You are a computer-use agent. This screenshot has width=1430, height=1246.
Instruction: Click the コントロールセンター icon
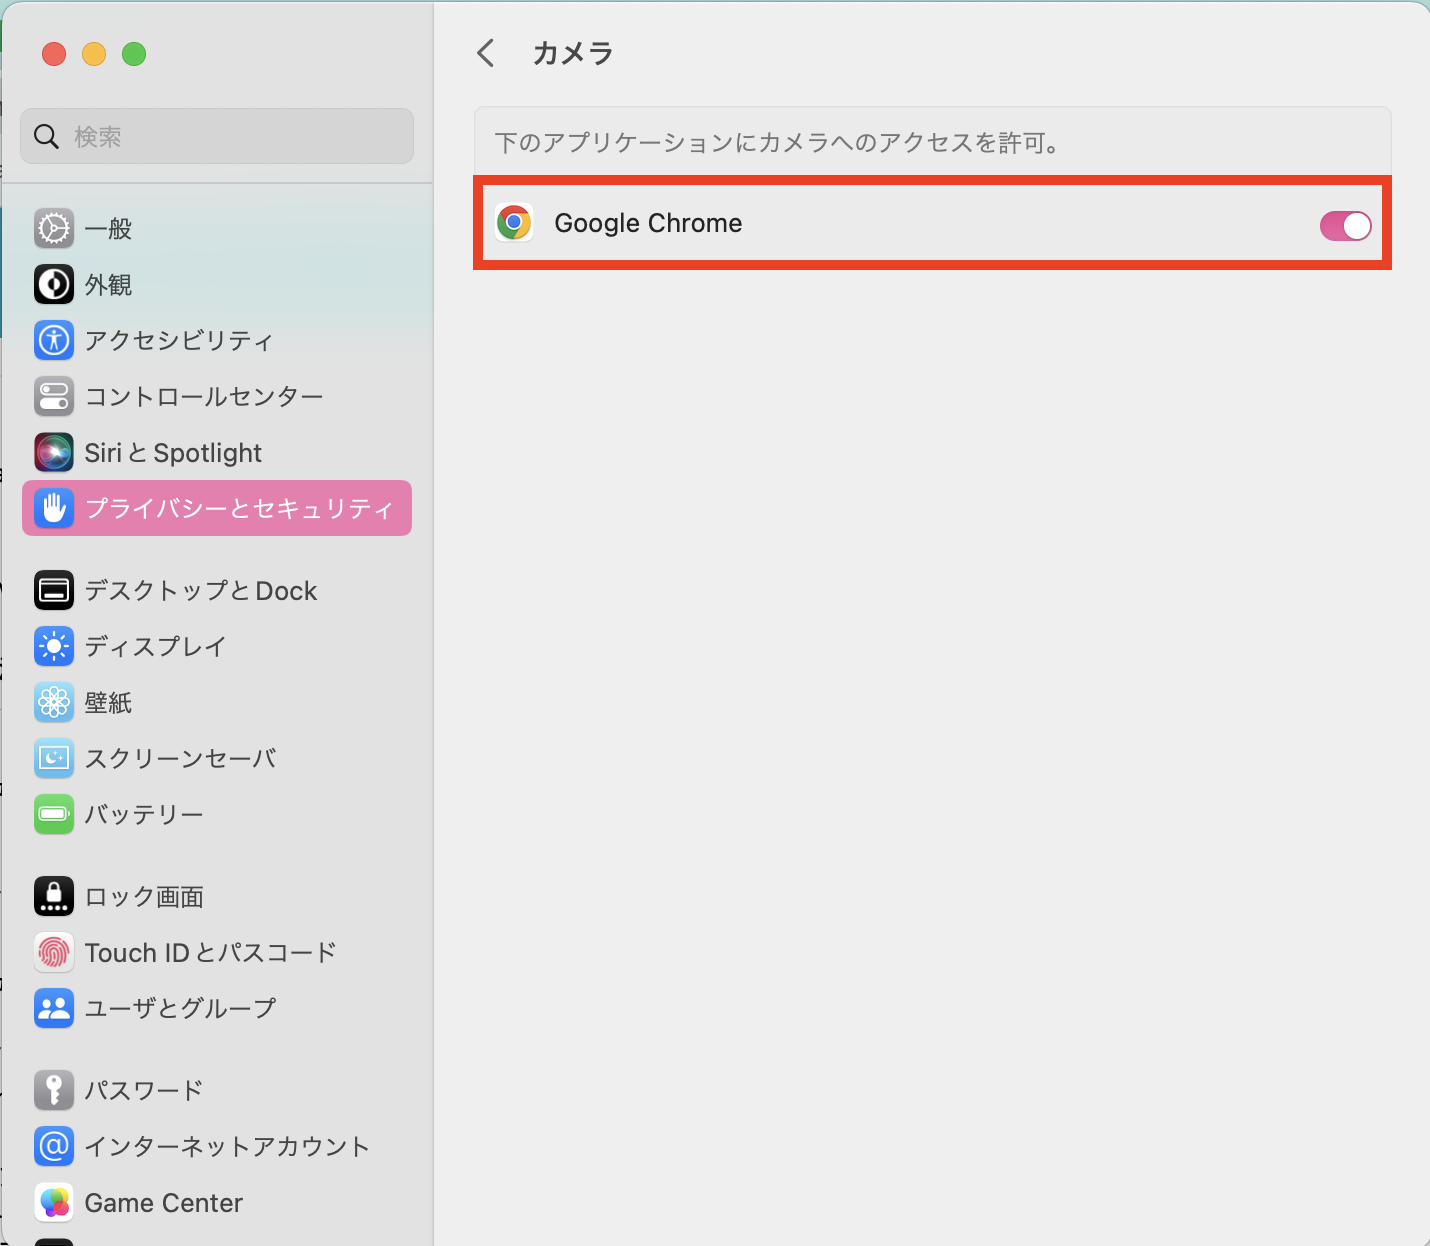54,397
